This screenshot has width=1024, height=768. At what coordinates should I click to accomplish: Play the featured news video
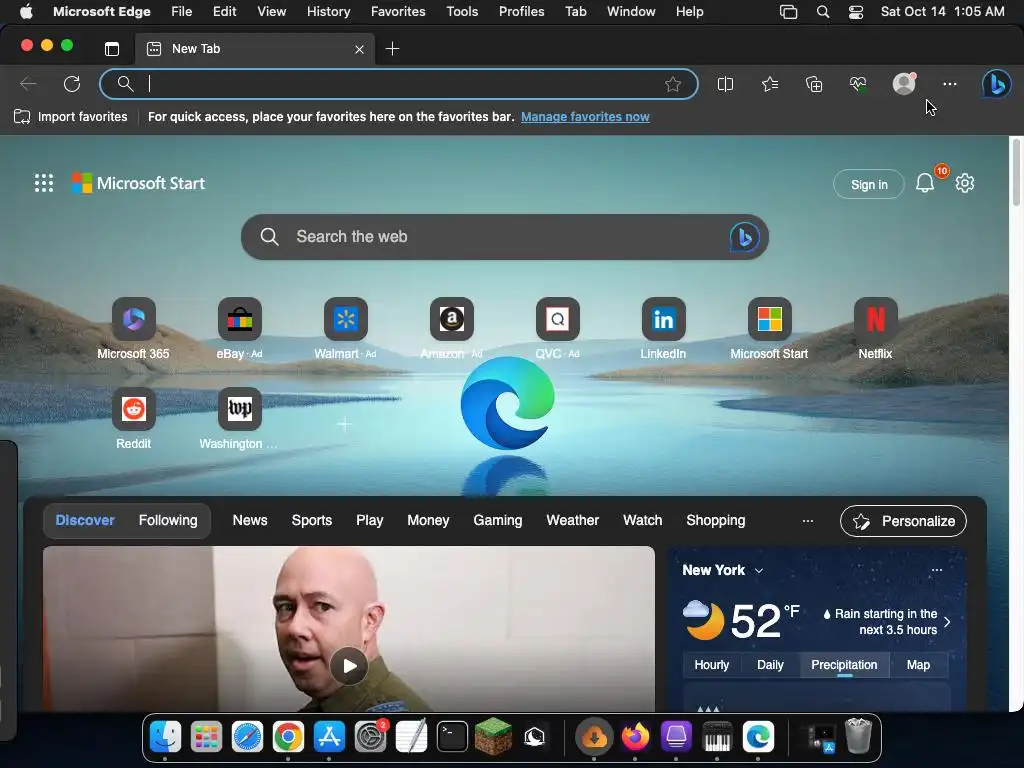(x=349, y=665)
